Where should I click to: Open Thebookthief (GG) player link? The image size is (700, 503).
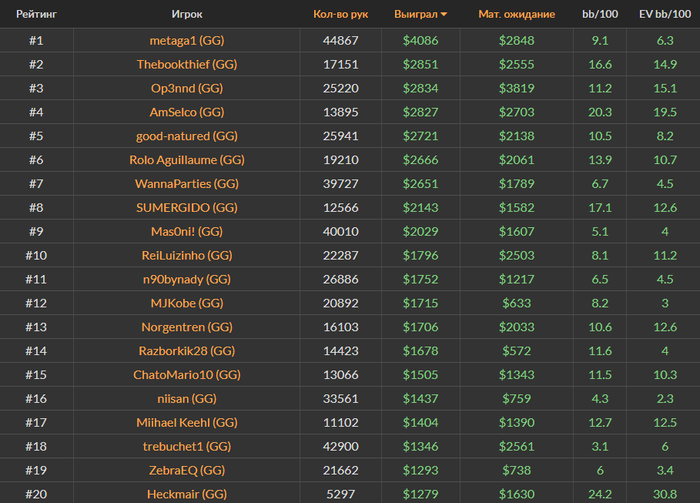(186, 64)
